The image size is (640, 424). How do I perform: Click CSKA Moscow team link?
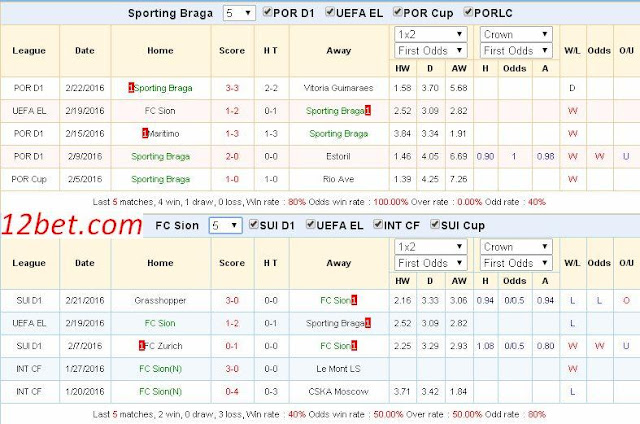338,391
